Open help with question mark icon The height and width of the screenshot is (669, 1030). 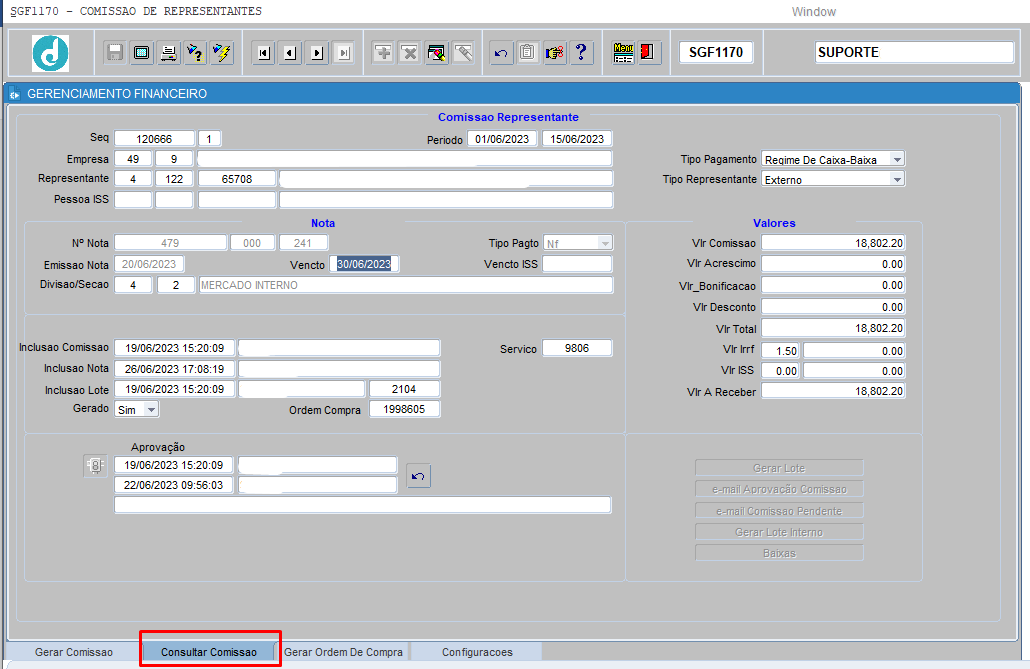click(x=581, y=53)
